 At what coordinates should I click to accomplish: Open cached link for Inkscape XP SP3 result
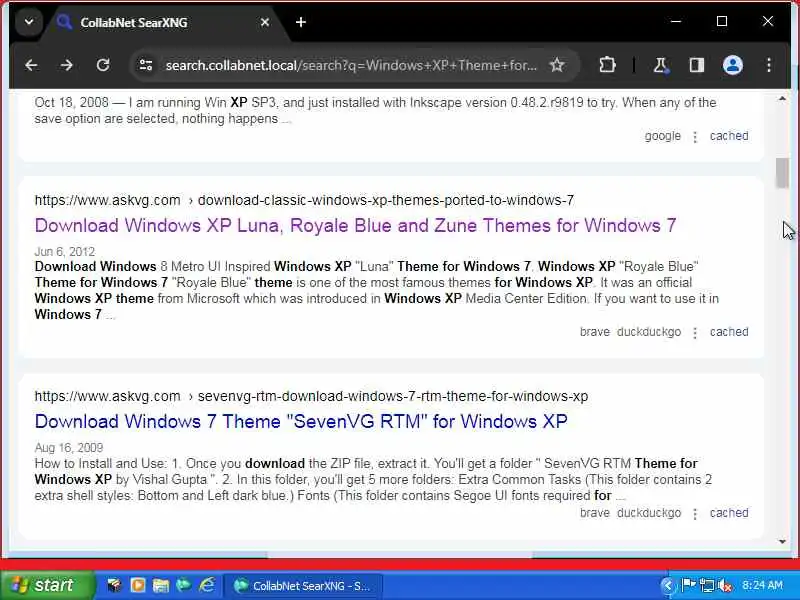click(x=729, y=136)
